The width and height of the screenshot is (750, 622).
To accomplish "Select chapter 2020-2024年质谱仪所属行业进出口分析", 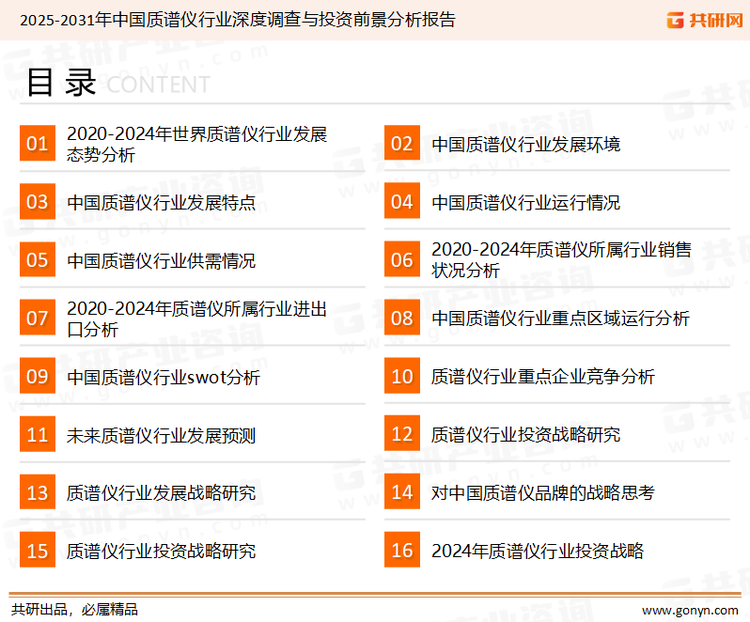I will [197, 319].
